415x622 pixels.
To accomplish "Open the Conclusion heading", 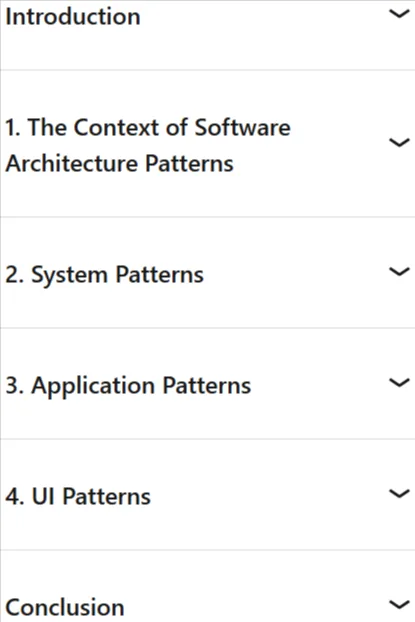I will click(65, 607).
